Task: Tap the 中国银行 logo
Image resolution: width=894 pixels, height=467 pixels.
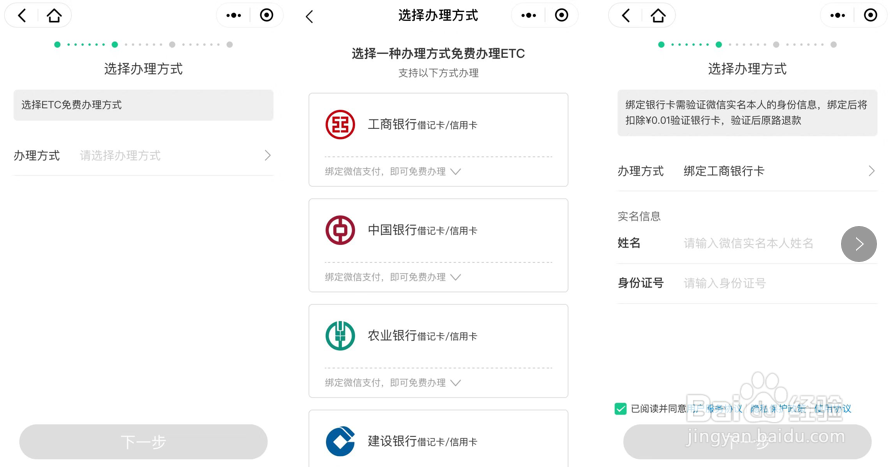Action: [x=340, y=230]
